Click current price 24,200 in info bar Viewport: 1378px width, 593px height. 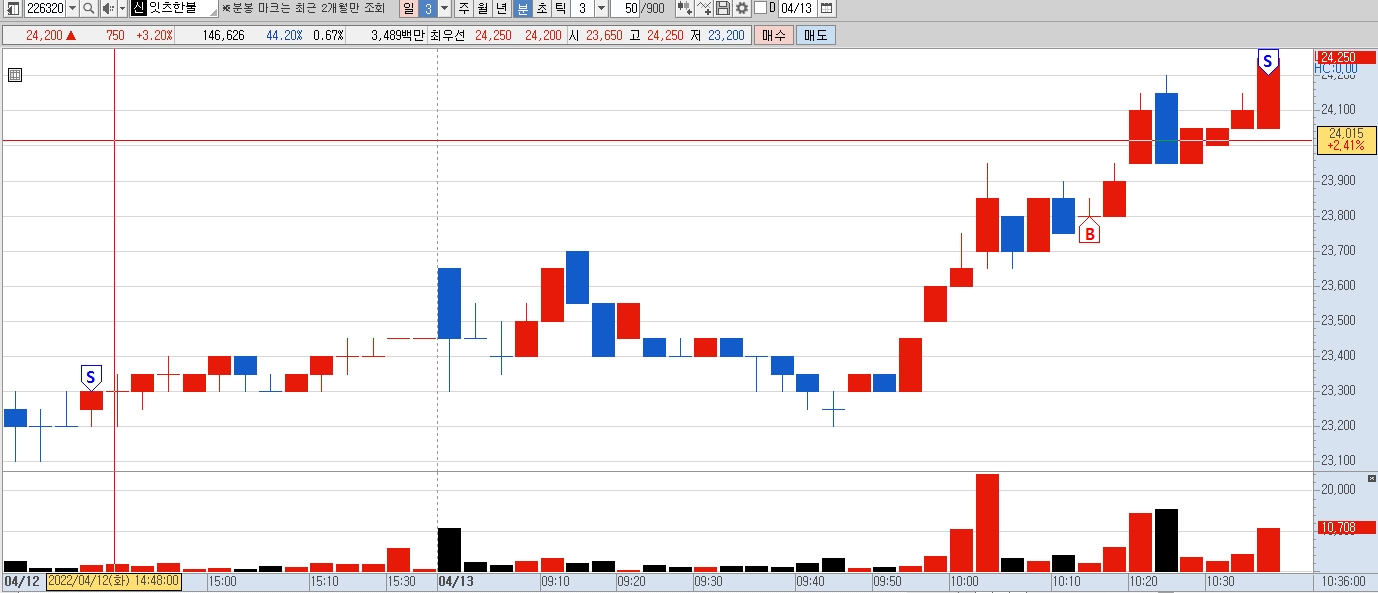tap(45, 35)
